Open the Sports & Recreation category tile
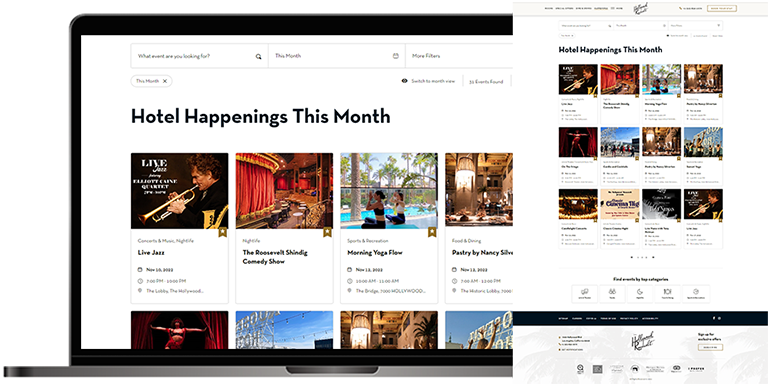Viewport: 770px width, 385px height. pos(695,294)
